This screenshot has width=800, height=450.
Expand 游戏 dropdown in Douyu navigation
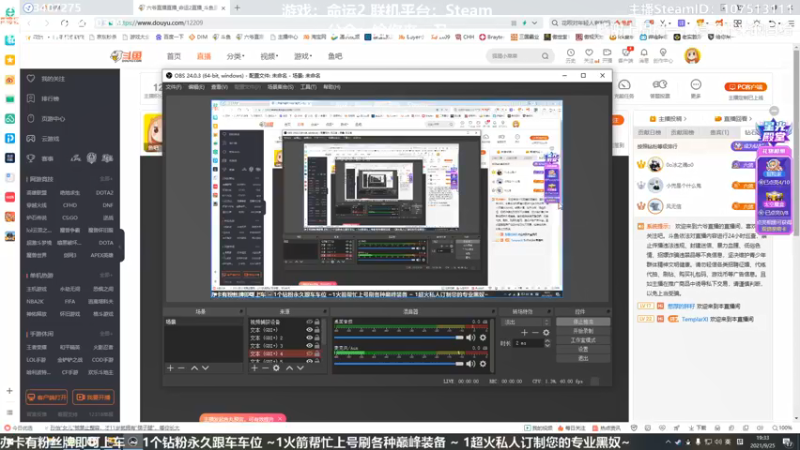click(x=303, y=56)
